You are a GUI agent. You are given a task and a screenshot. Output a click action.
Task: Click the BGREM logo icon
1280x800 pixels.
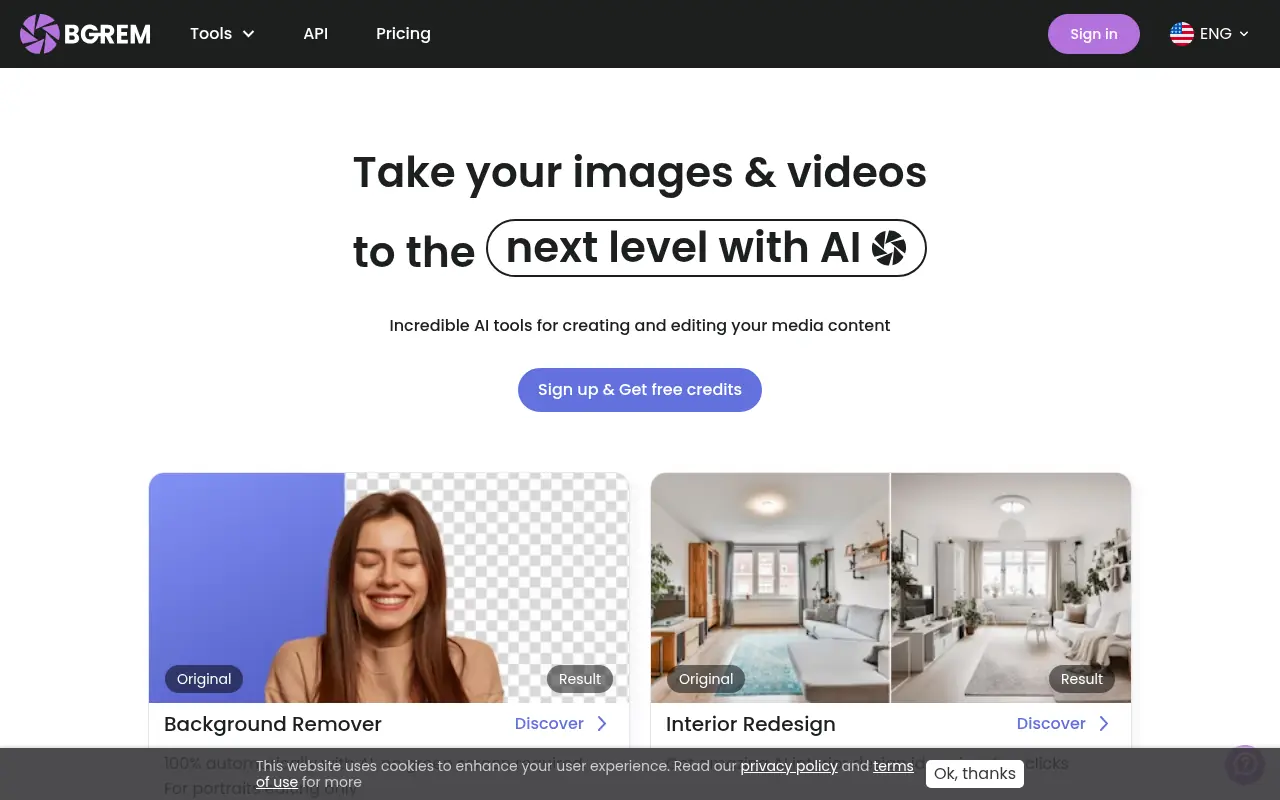click(39, 33)
